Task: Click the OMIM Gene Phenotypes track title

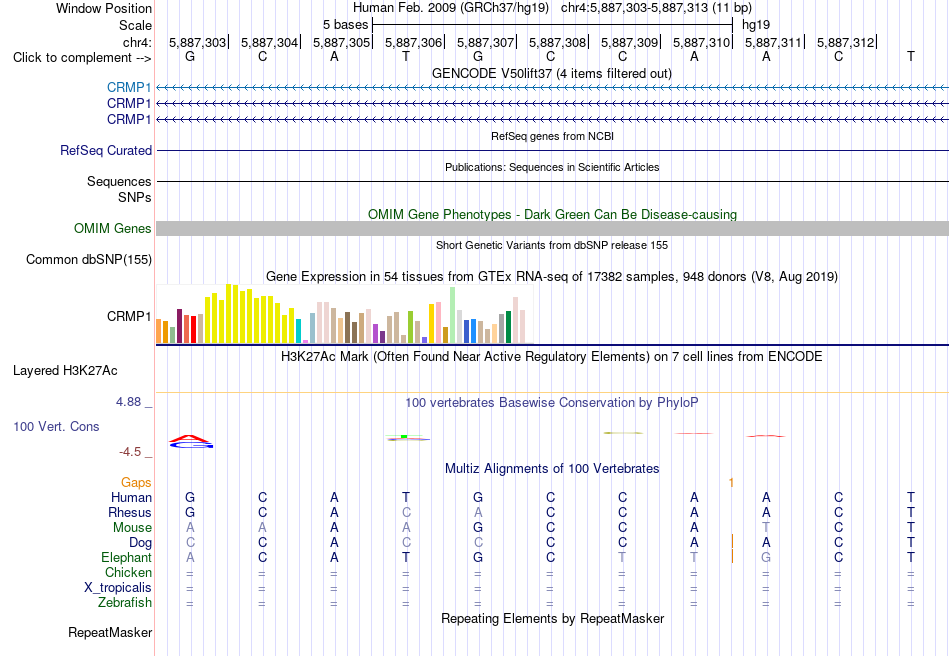Action: point(552,214)
